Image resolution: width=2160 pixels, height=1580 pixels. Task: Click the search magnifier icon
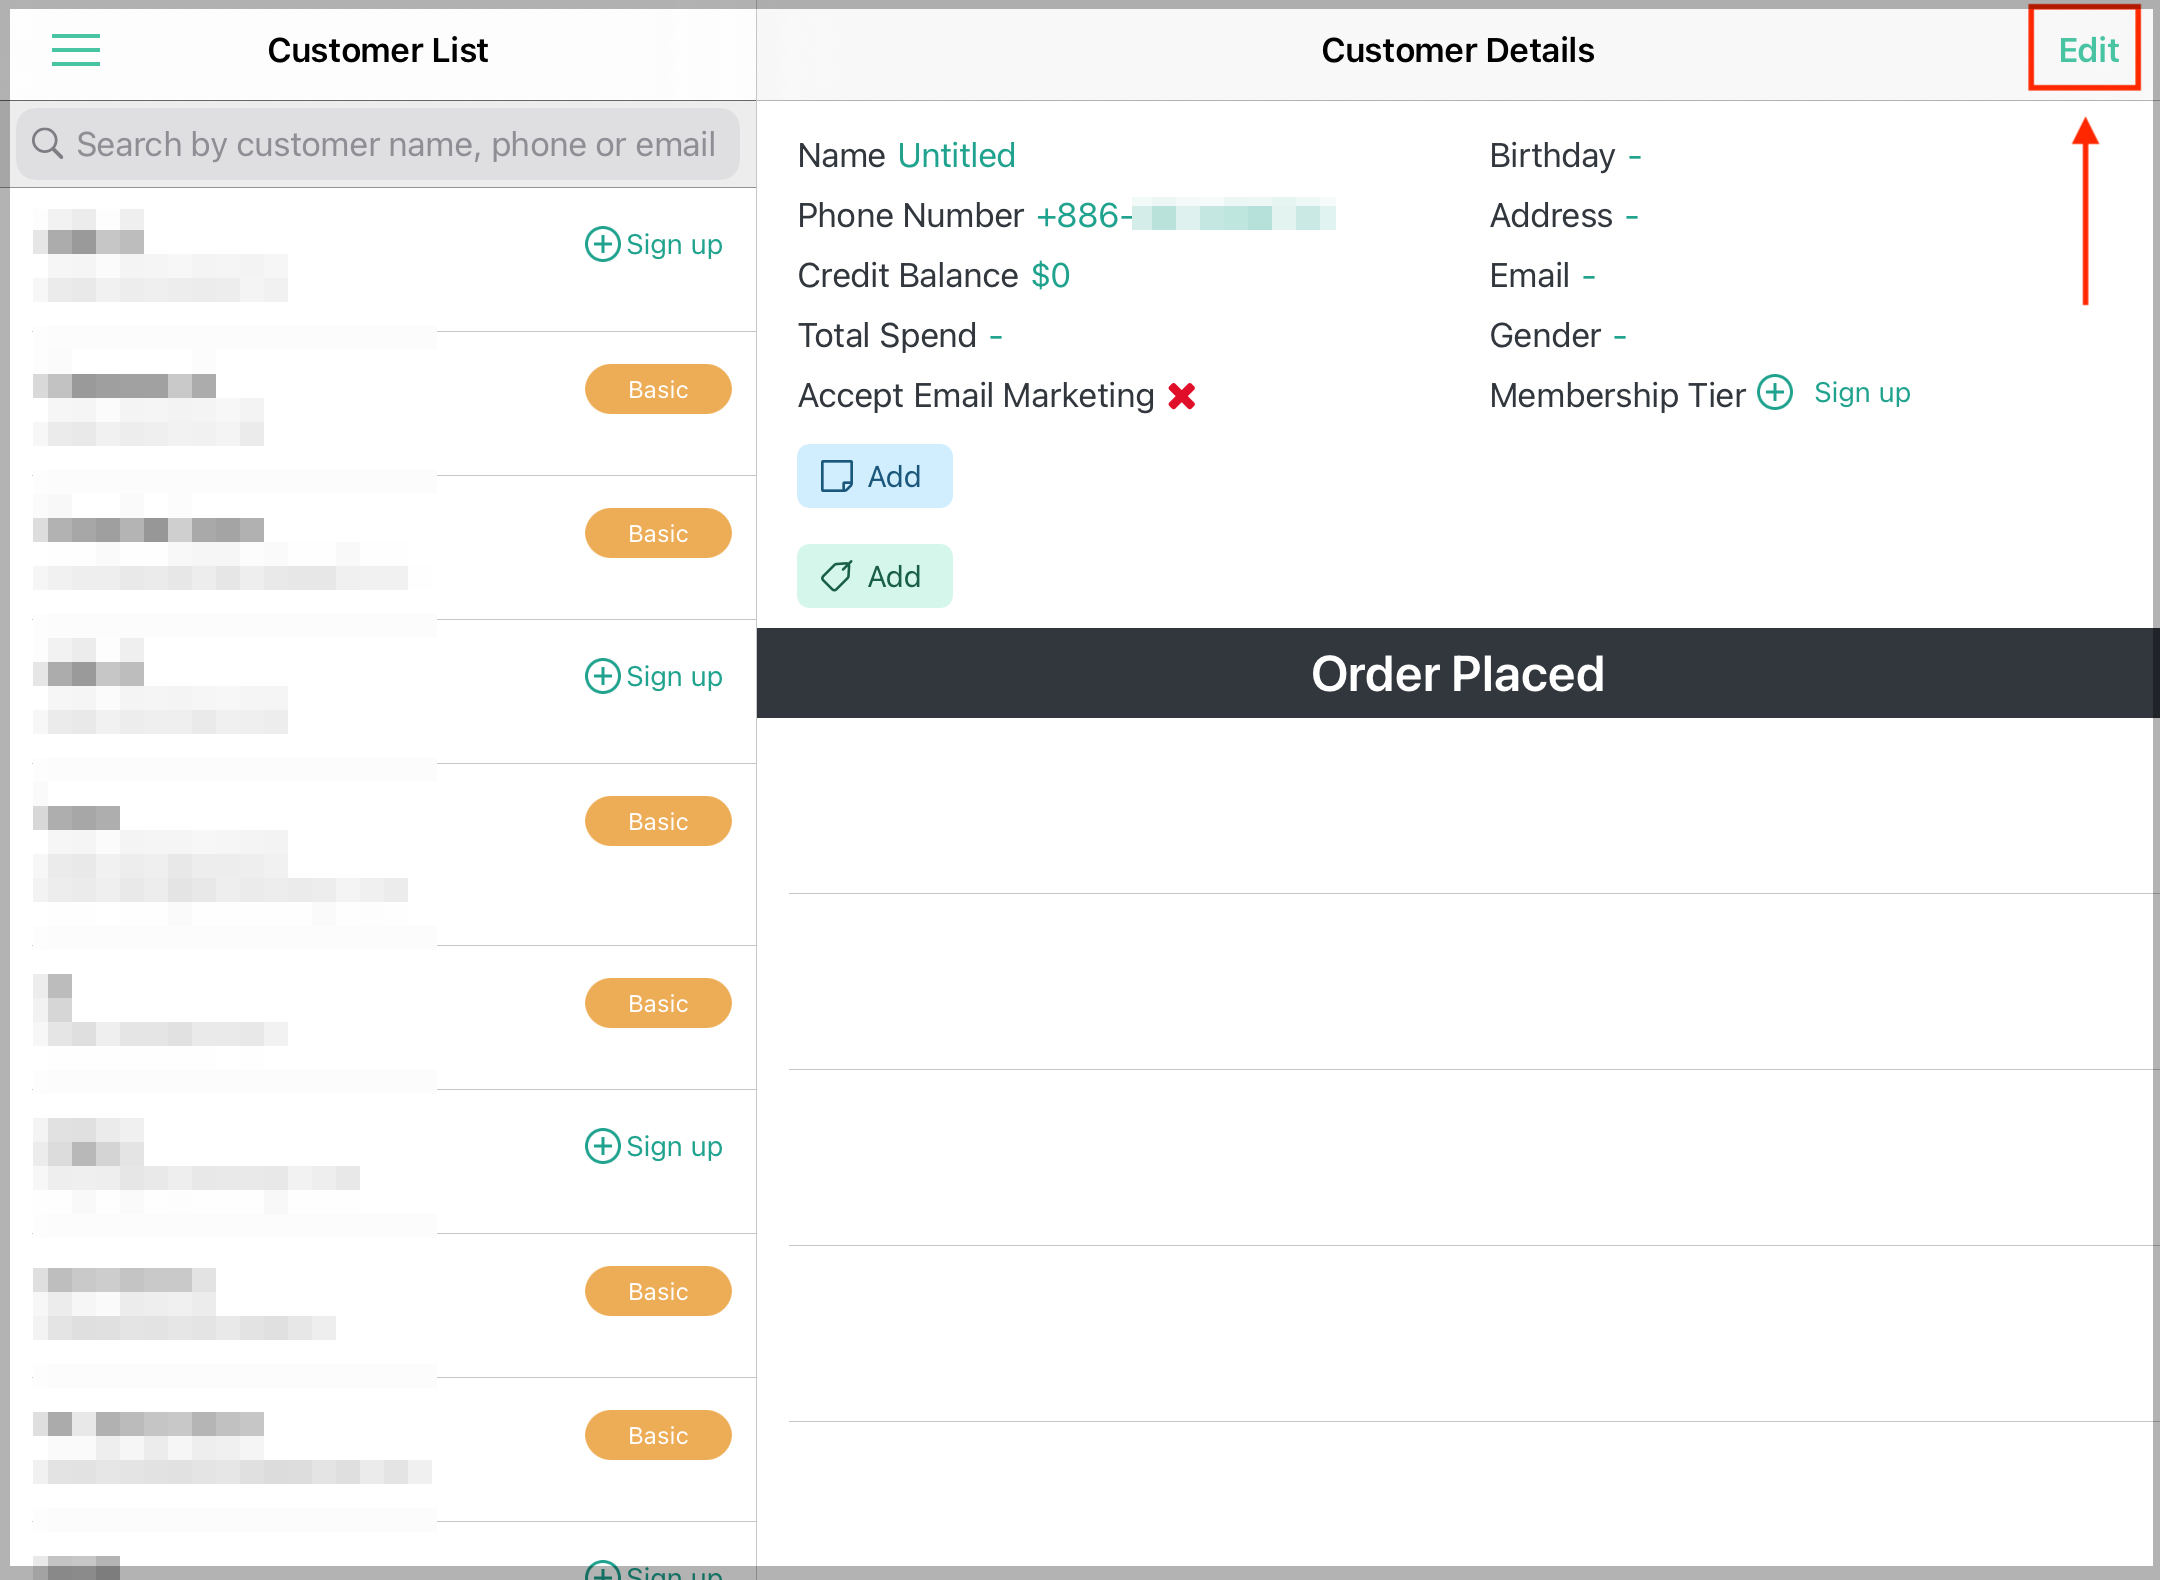click(x=47, y=143)
